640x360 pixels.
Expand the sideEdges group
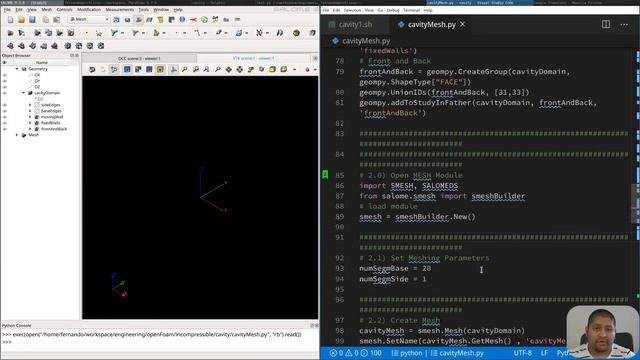coord(30,105)
